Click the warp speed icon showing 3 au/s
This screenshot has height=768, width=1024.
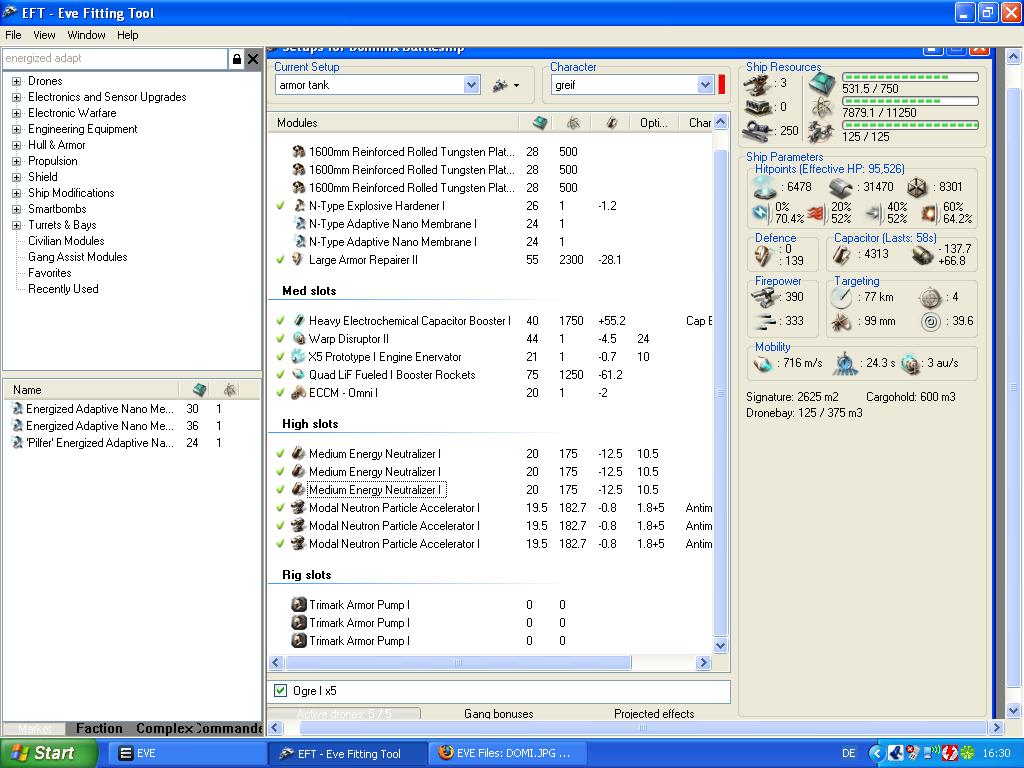(x=910, y=364)
